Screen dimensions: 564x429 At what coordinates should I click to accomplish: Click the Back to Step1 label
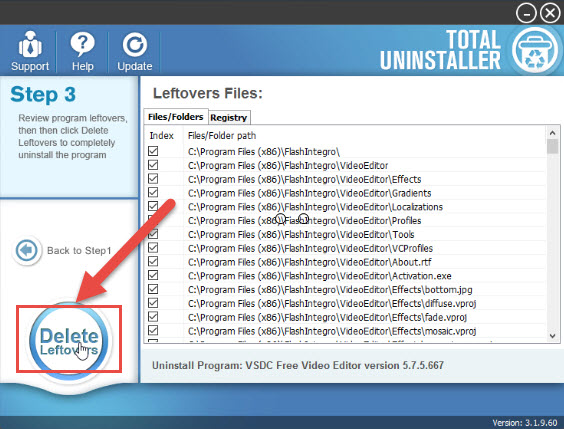tap(79, 250)
